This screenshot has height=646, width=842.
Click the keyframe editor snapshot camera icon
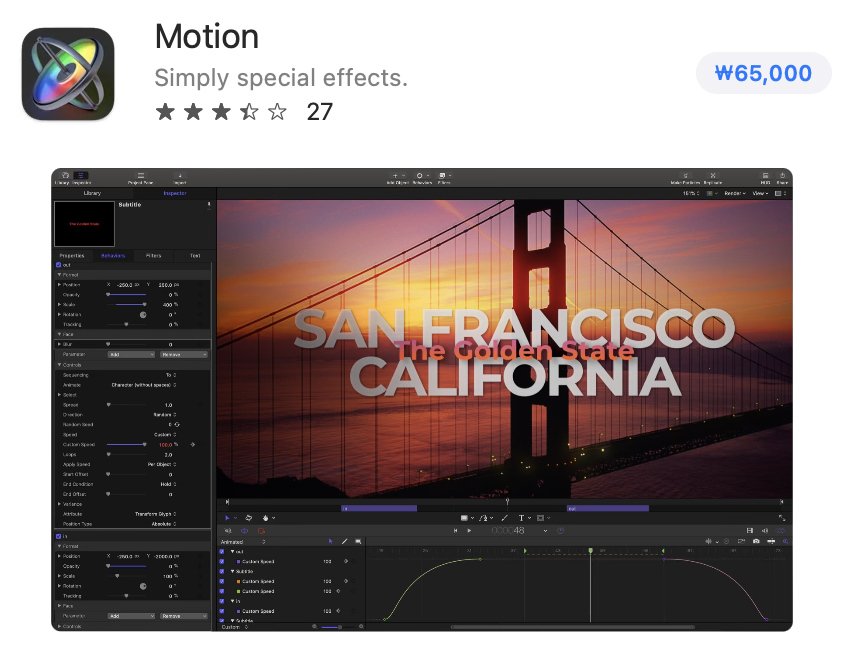coord(756,541)
